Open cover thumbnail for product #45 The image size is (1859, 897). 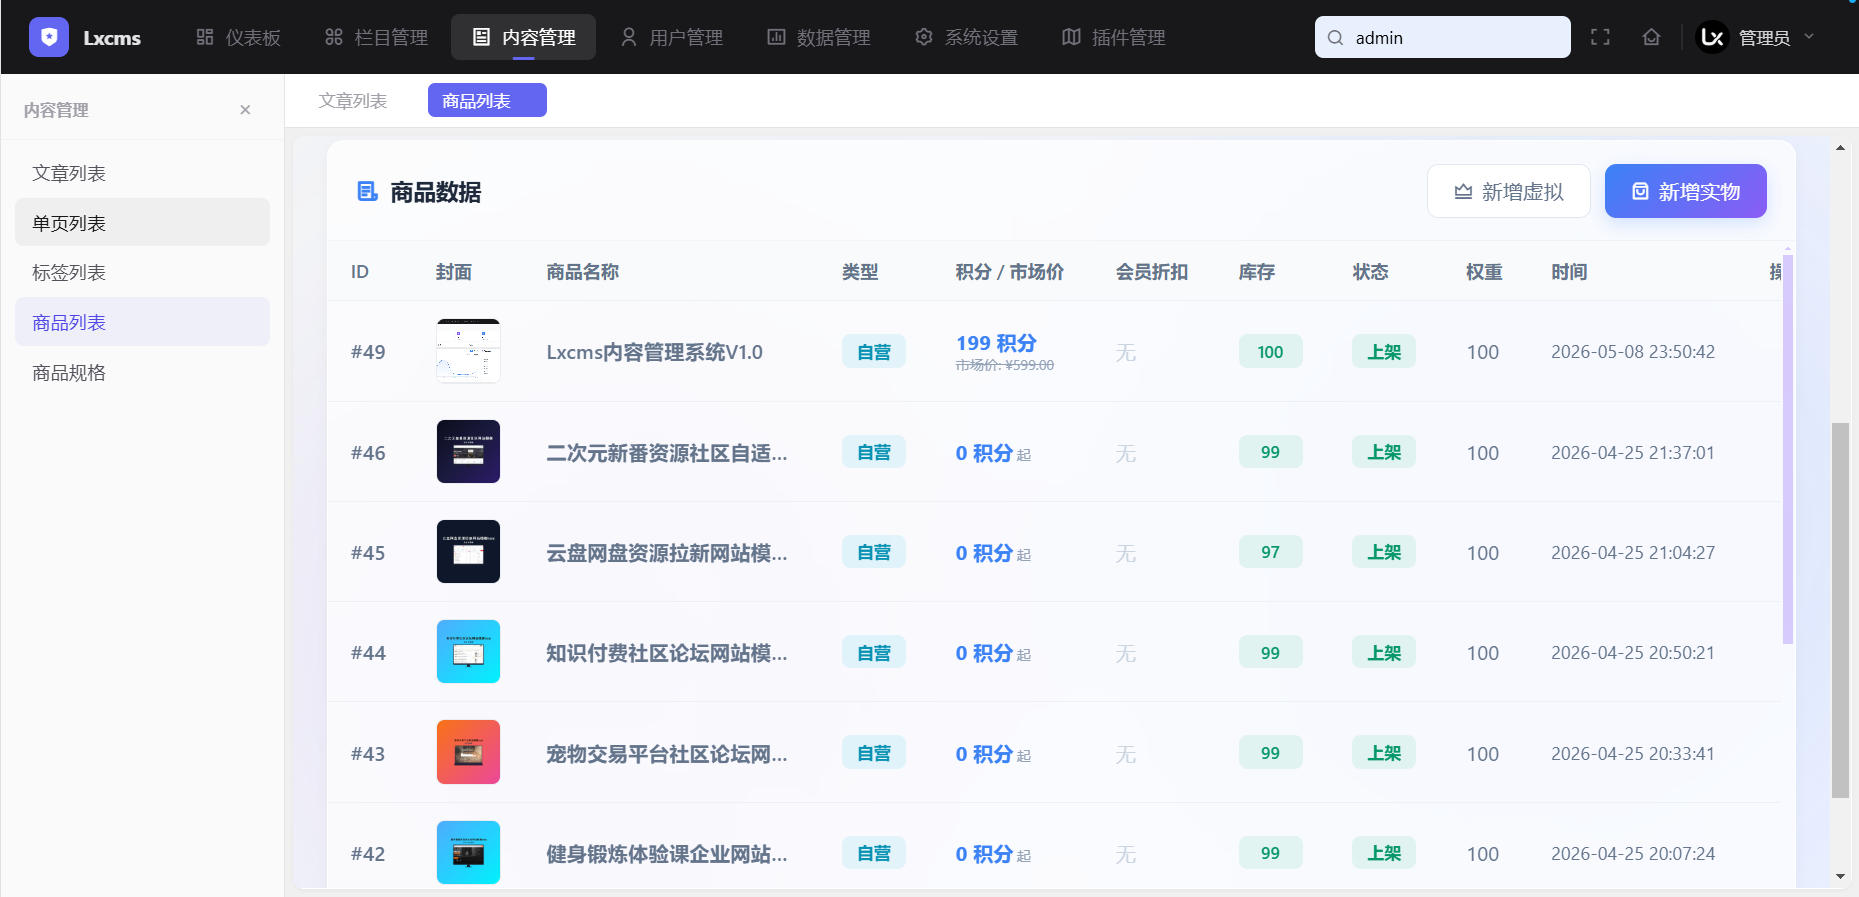pos(468,552)
